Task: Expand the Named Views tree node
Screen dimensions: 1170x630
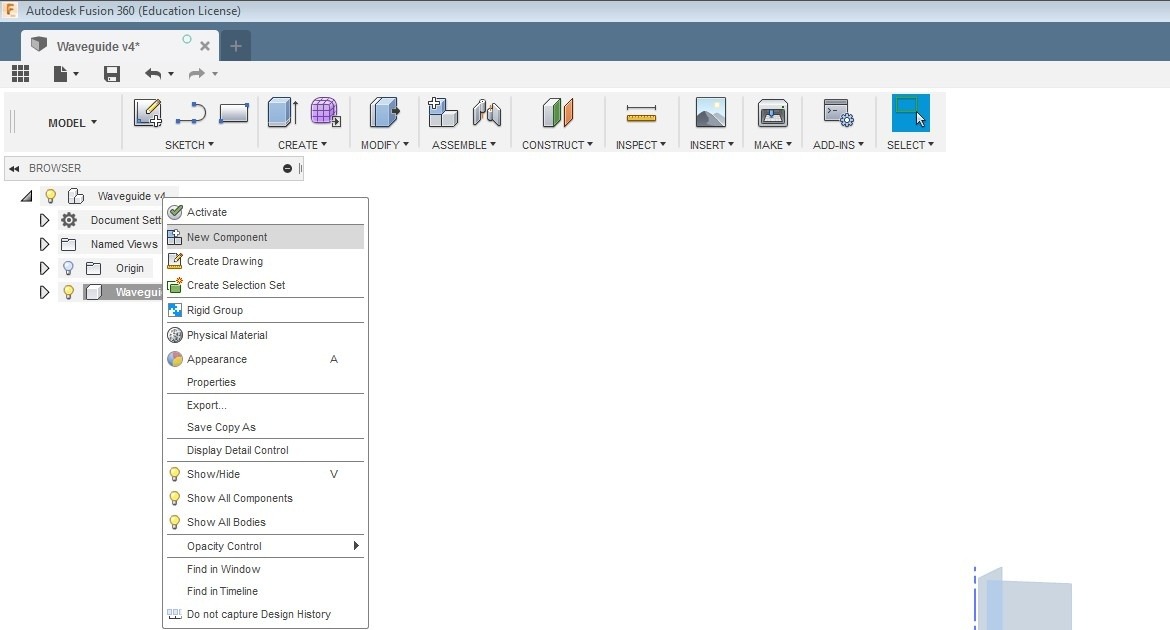Action: coord(44,244)
